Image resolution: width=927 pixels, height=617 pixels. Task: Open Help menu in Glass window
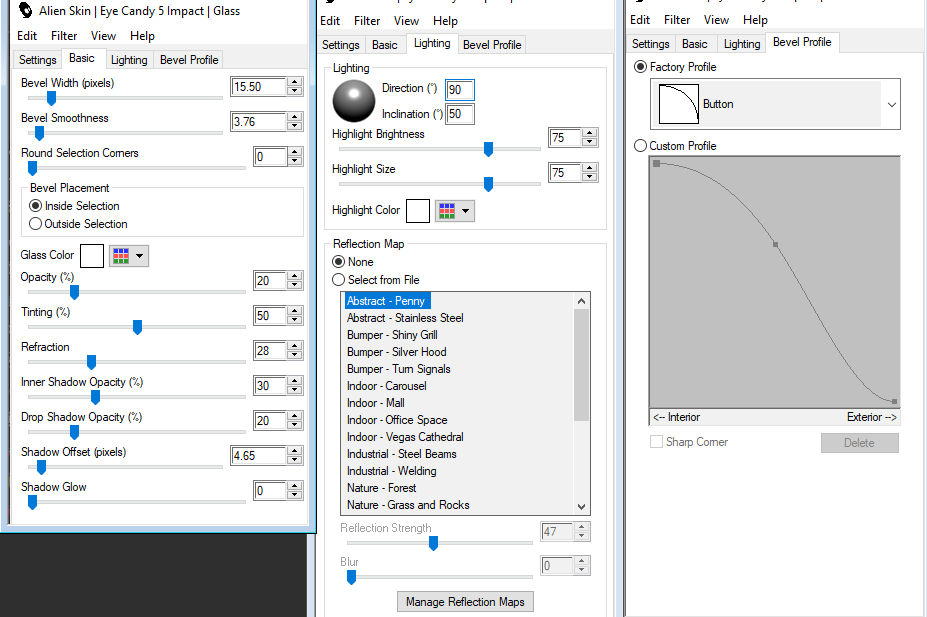[x=142, y=35]
